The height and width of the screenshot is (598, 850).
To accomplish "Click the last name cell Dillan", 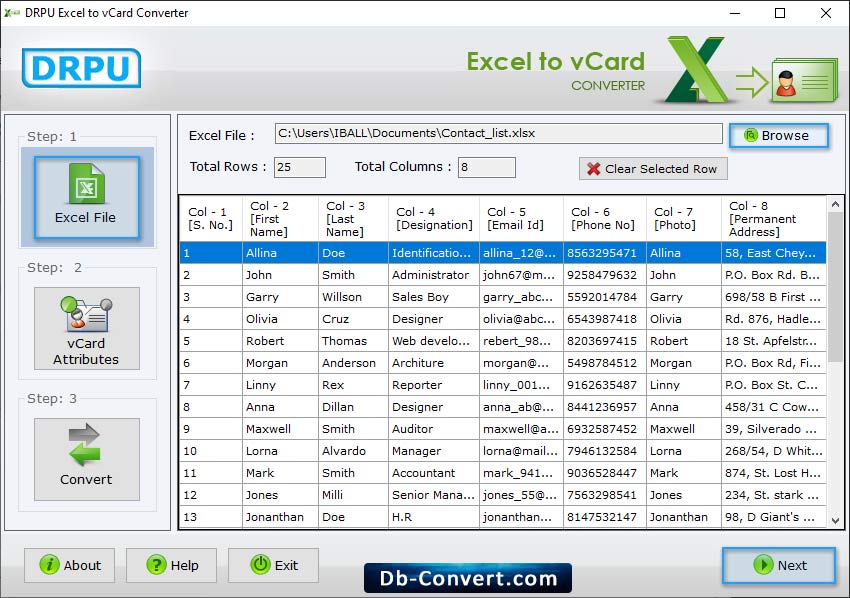I will point(353,407).
